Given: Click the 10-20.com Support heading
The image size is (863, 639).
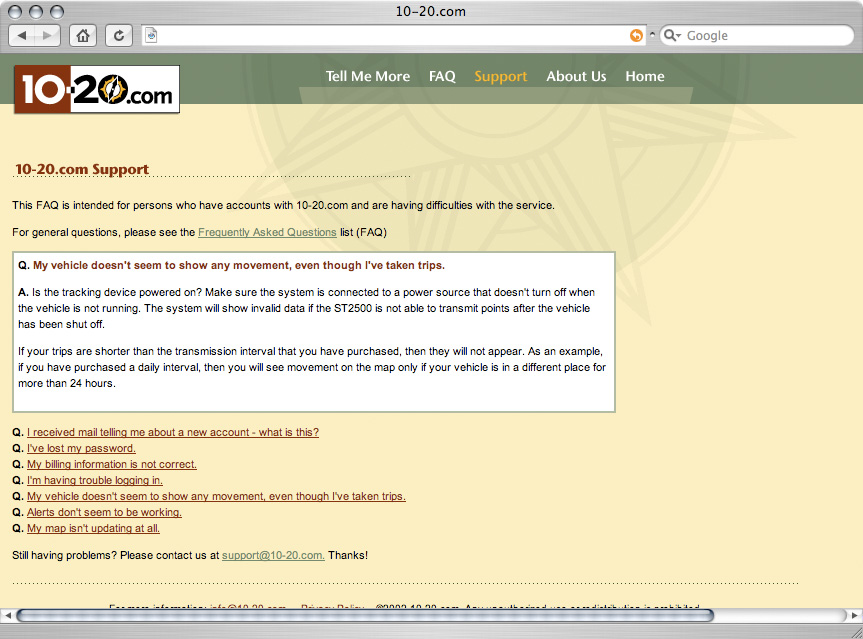Looking at the screenshot, I should click(x=82, y=169).
